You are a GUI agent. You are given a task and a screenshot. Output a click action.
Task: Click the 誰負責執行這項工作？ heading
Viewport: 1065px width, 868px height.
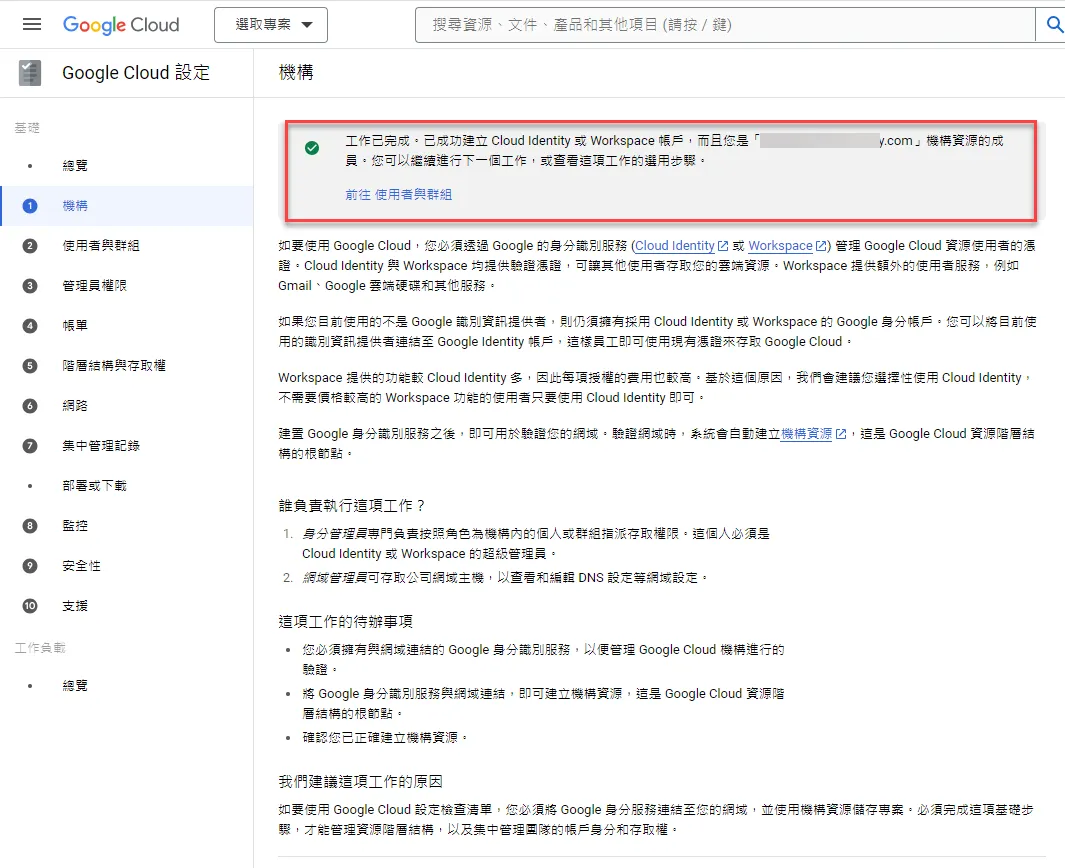[352, 506]
